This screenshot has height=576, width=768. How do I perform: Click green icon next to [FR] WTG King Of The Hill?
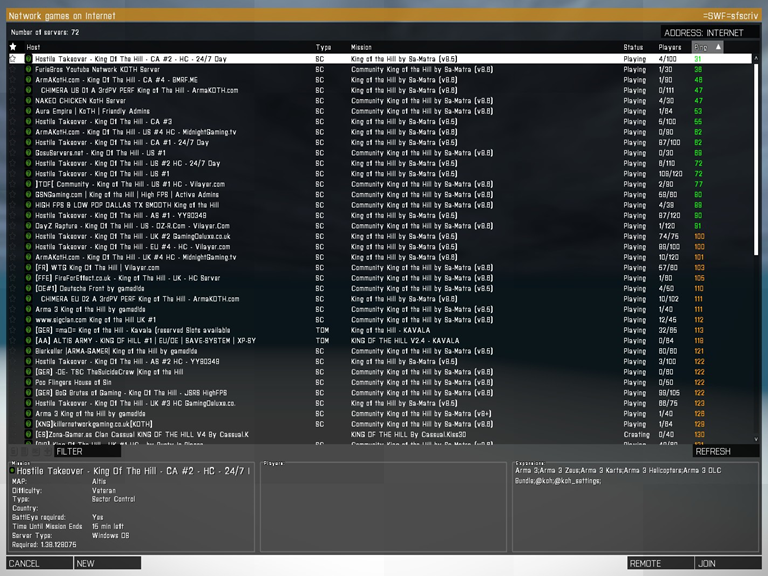(x=28, y=267)
